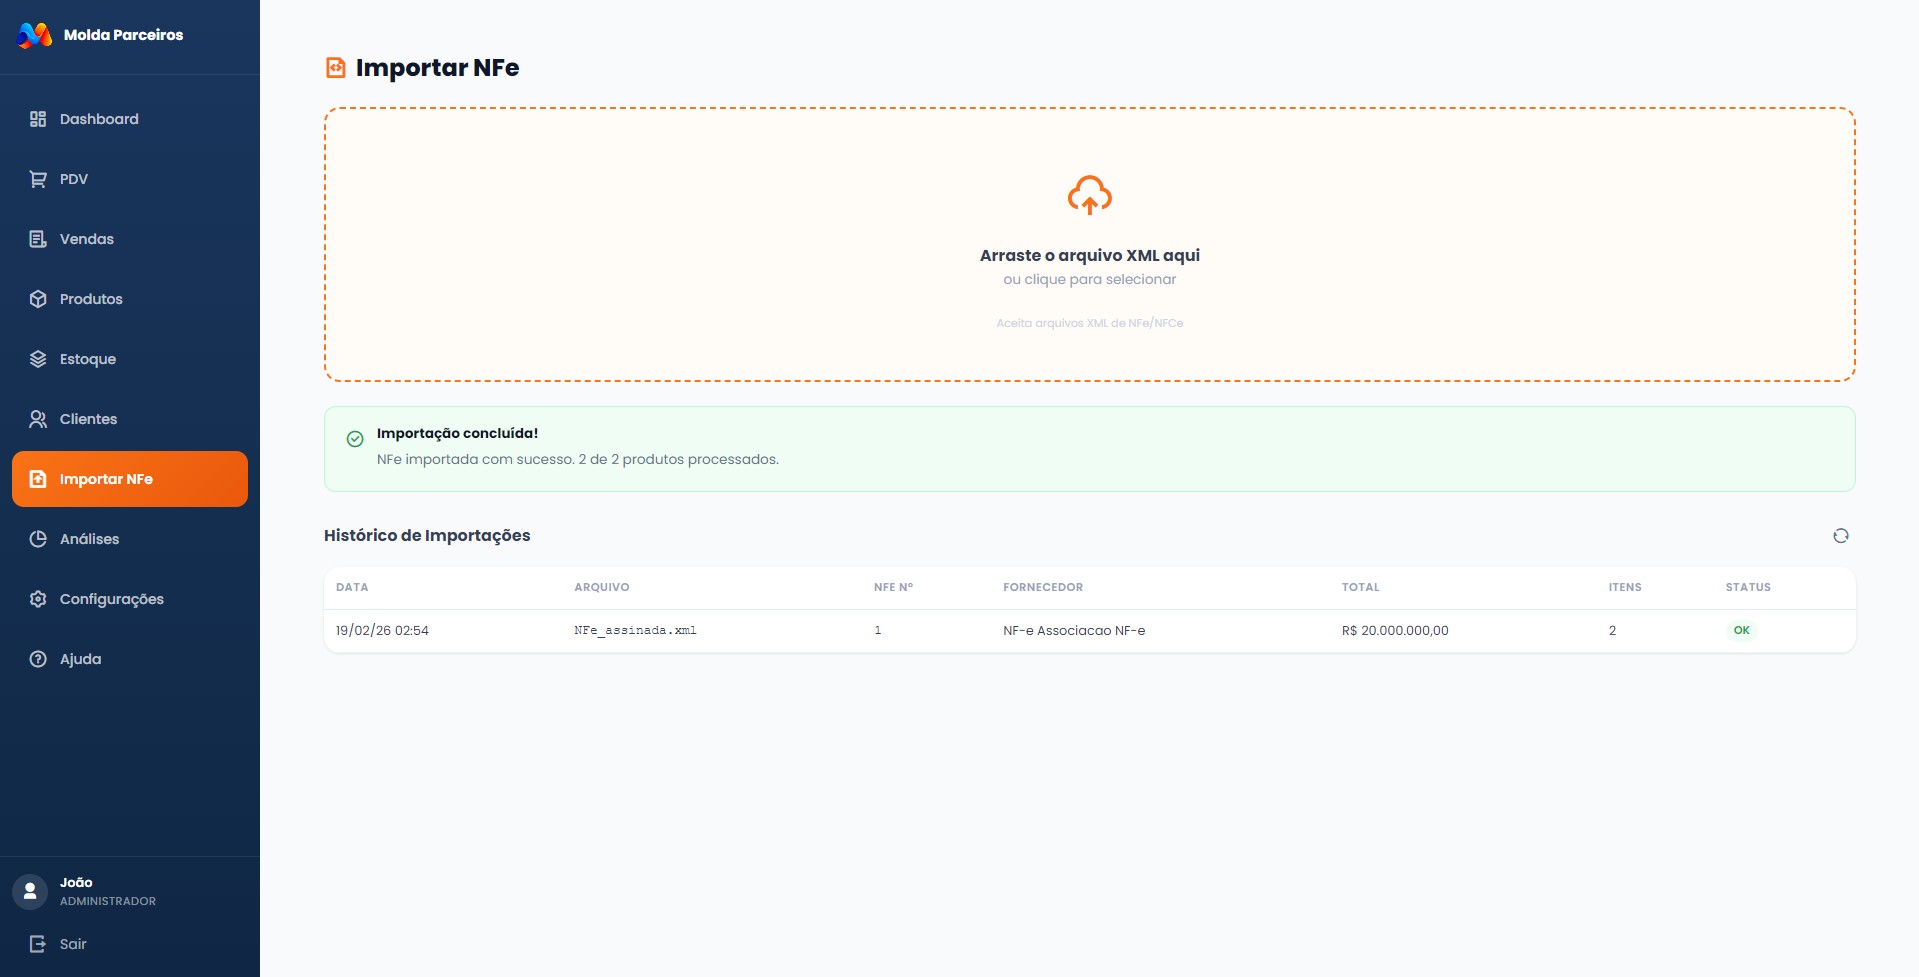Click the Estoque layers icon
Image resolution: width=1919 pixels, height=977 pixels.
[38, 359]
